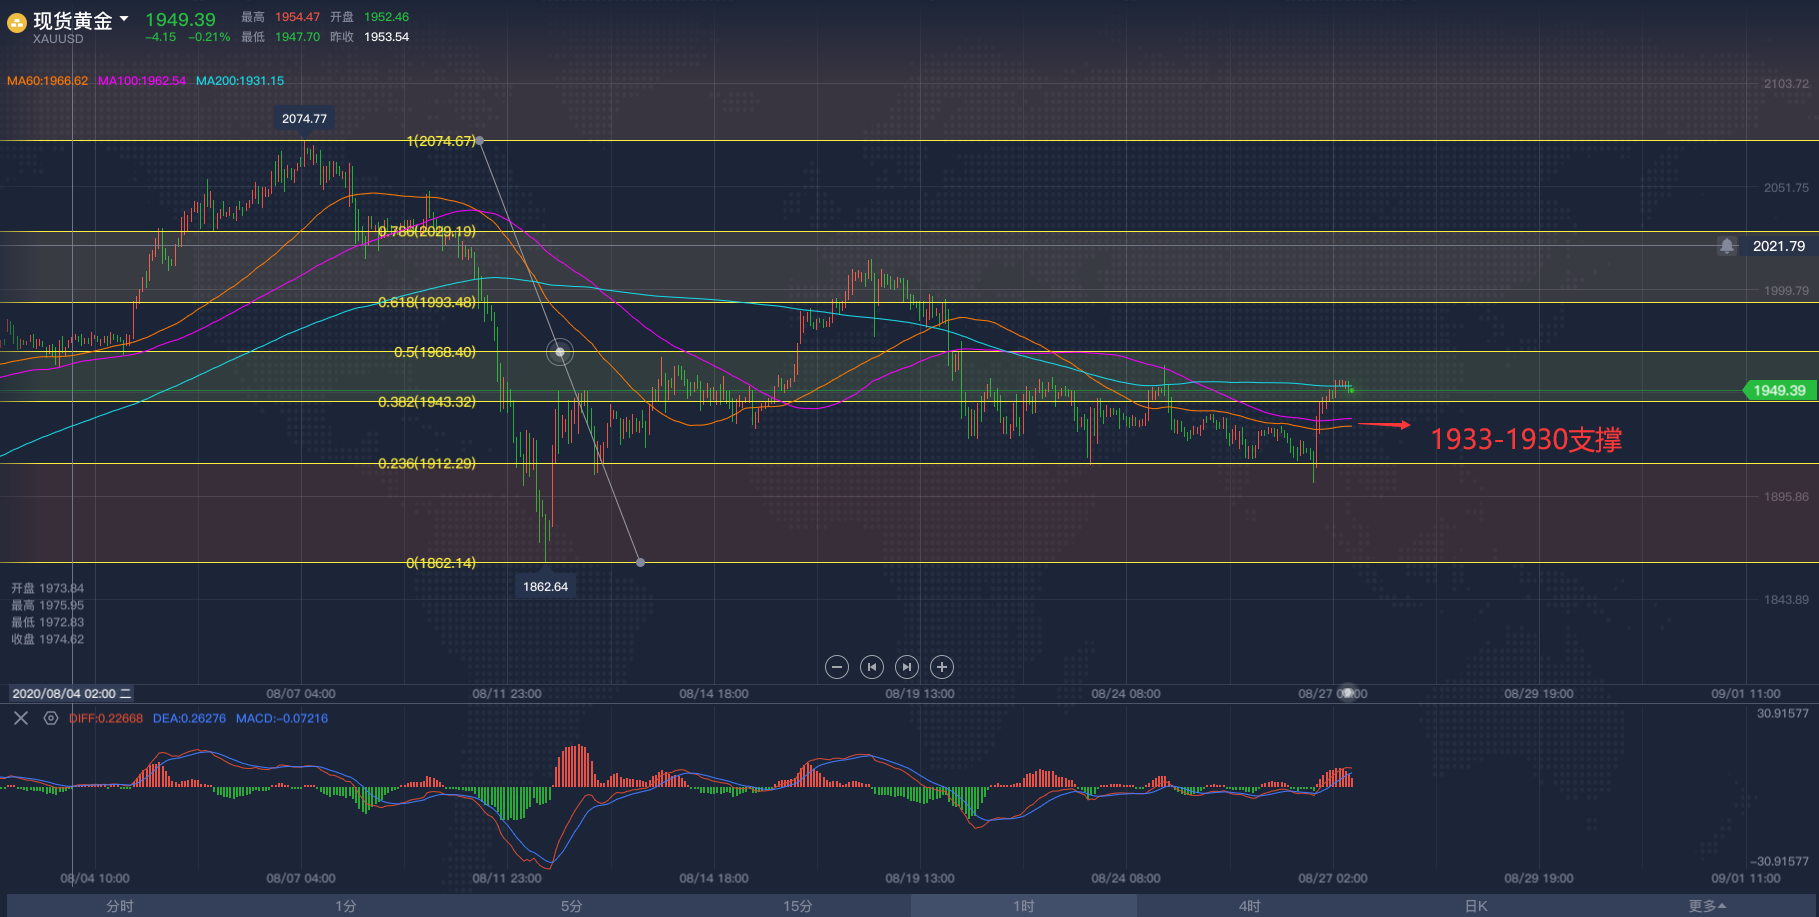Image resolution: width=1819 pixels, height=917 pixels.
Task: Open the 现货黄金 instrument dropdown arrow
Action: 124,19
